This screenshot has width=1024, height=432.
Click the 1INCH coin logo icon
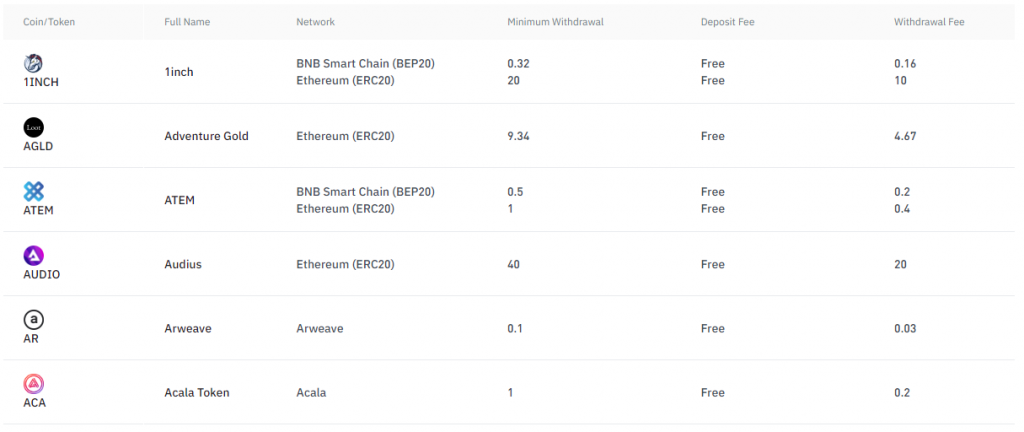pyautogui.click(x=33, y=63)
